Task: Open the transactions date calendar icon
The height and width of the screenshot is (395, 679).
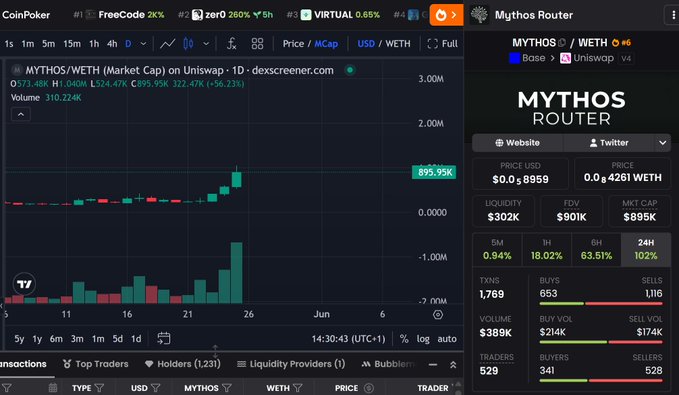Action: pos(52,388)
